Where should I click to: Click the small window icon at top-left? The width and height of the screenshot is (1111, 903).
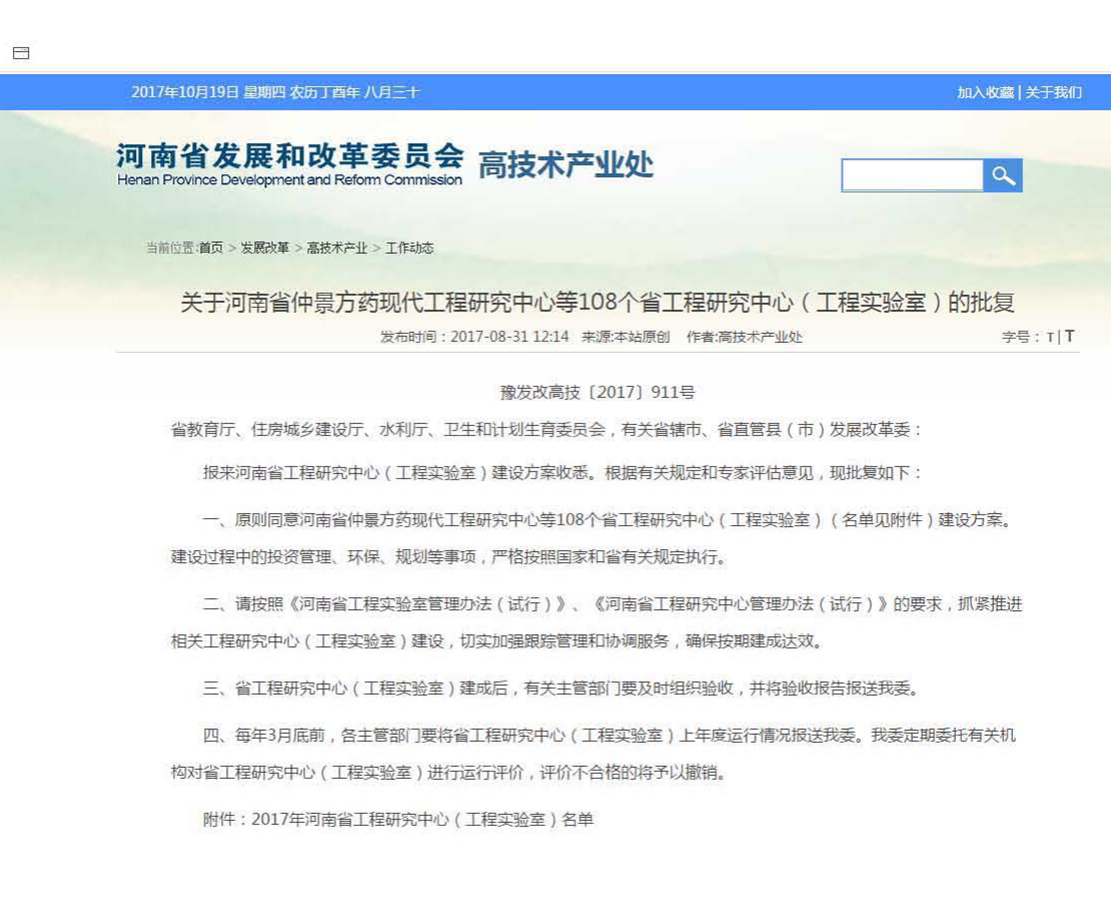pyautogui.click(x=21, y=53)
